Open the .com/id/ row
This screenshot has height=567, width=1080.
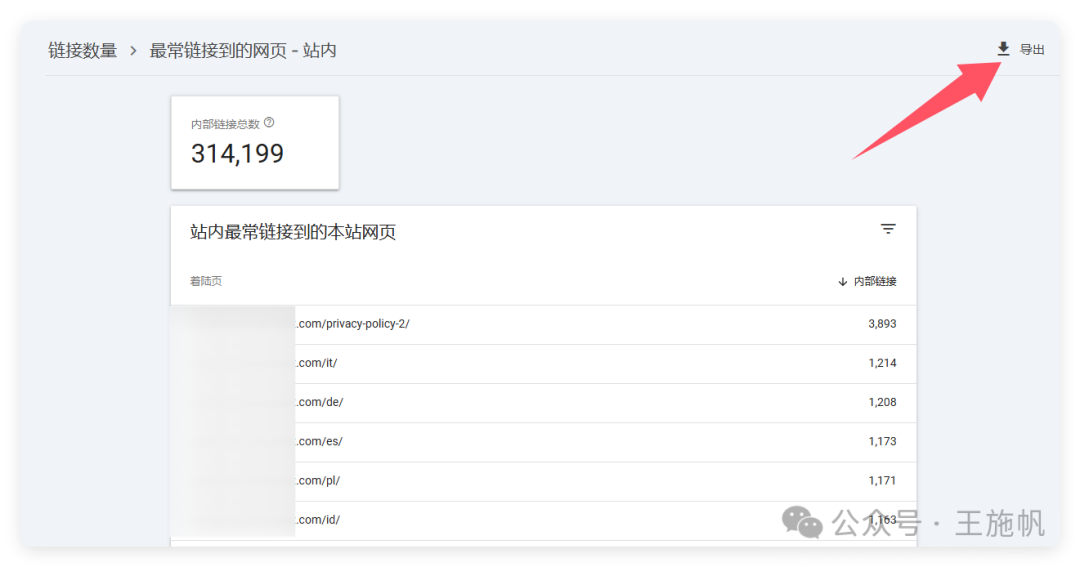(x=543, y=521)
